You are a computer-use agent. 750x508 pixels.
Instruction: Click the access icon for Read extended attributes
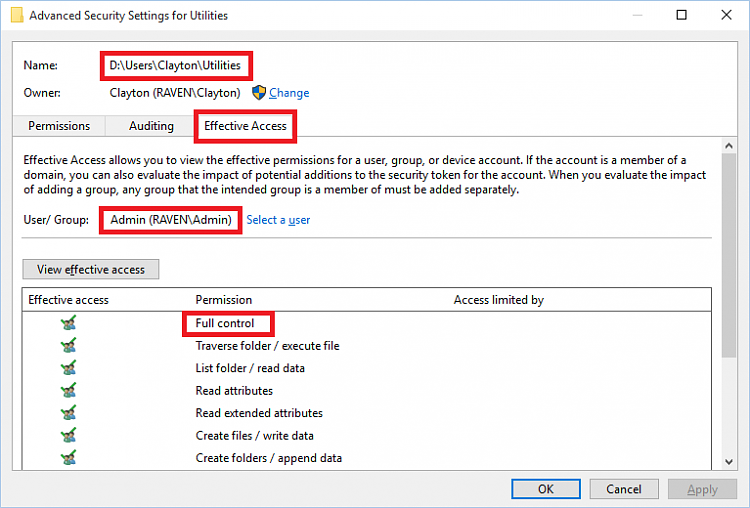tap(68, 413)
